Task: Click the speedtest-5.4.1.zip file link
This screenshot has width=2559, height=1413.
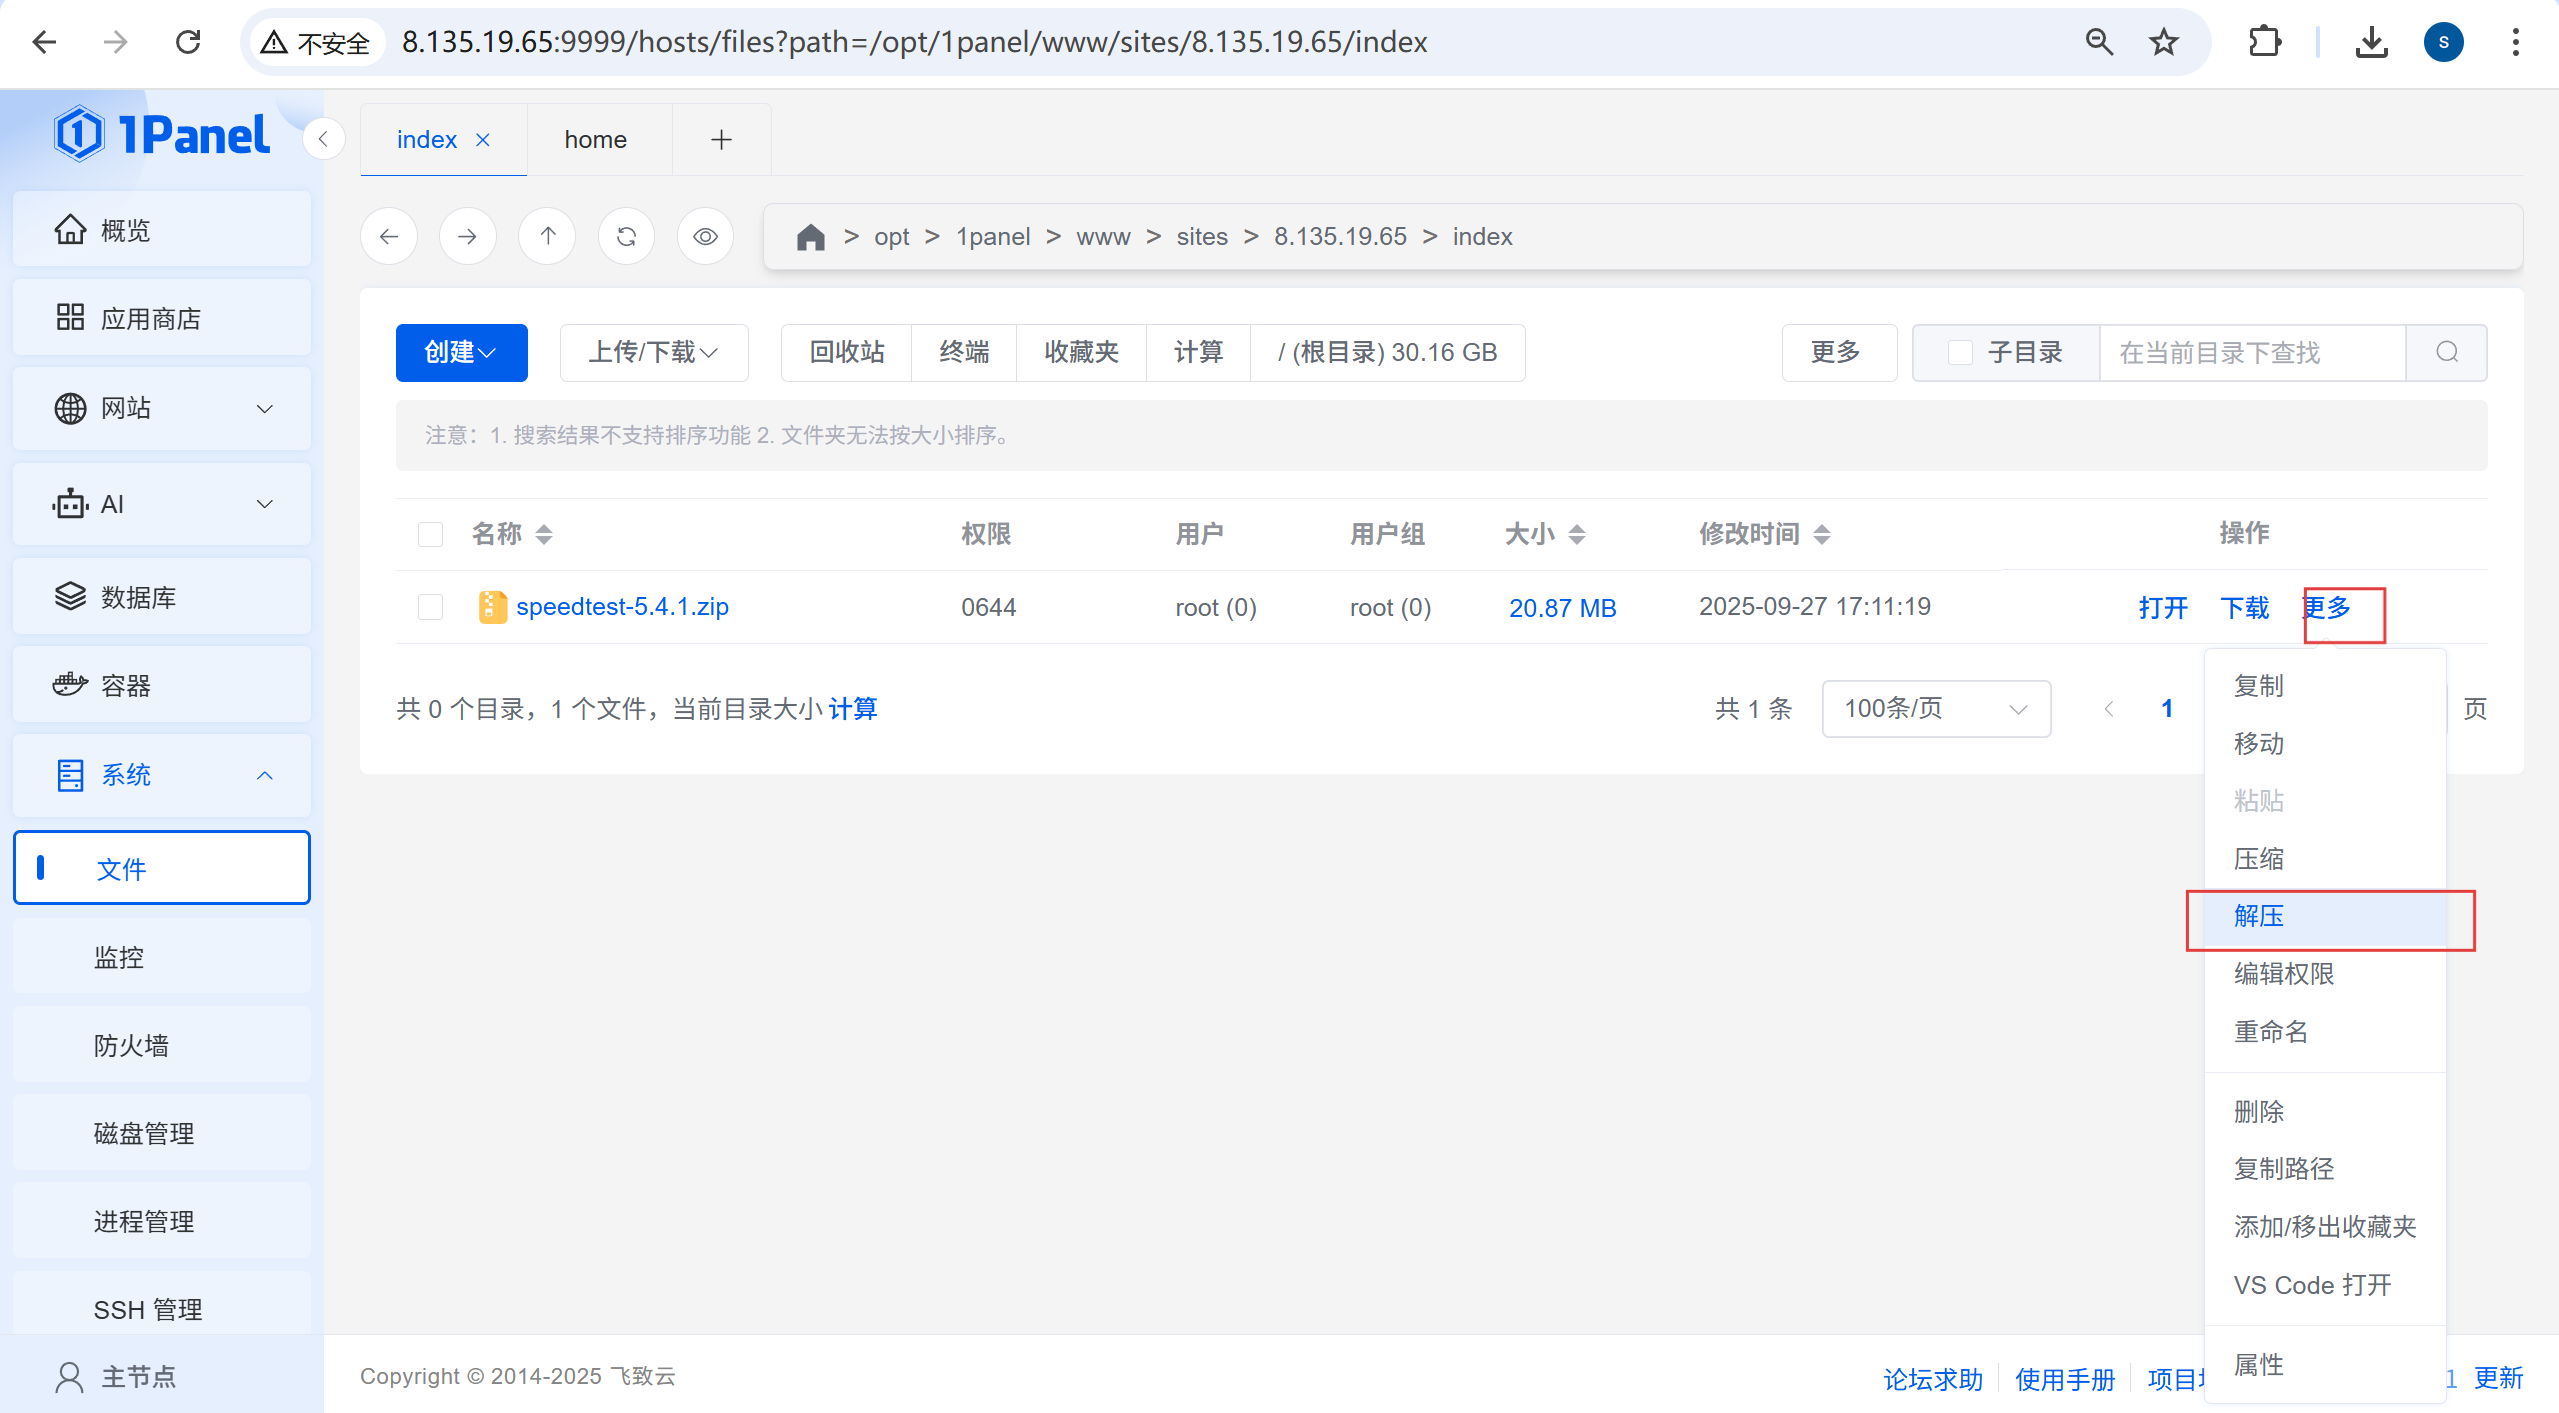Action: pos(622,607)
